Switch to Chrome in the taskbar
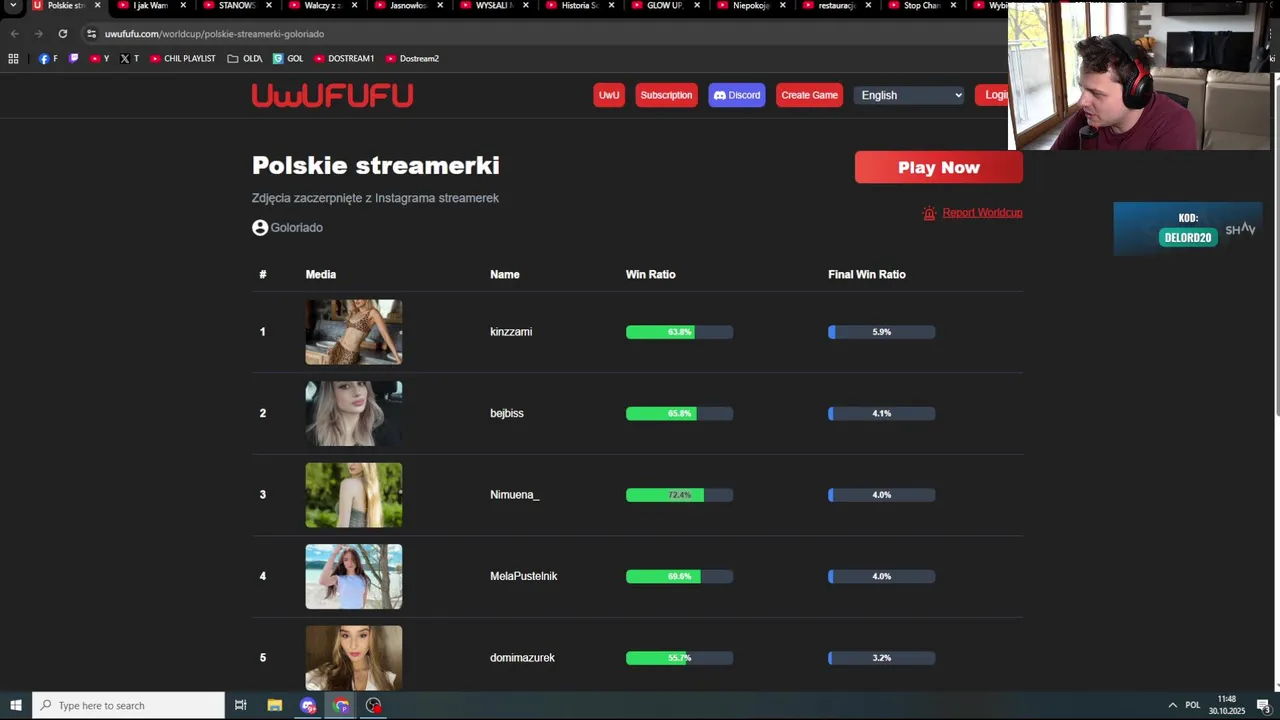Screen dimensions: 1280x720 [x=341, y=705]
